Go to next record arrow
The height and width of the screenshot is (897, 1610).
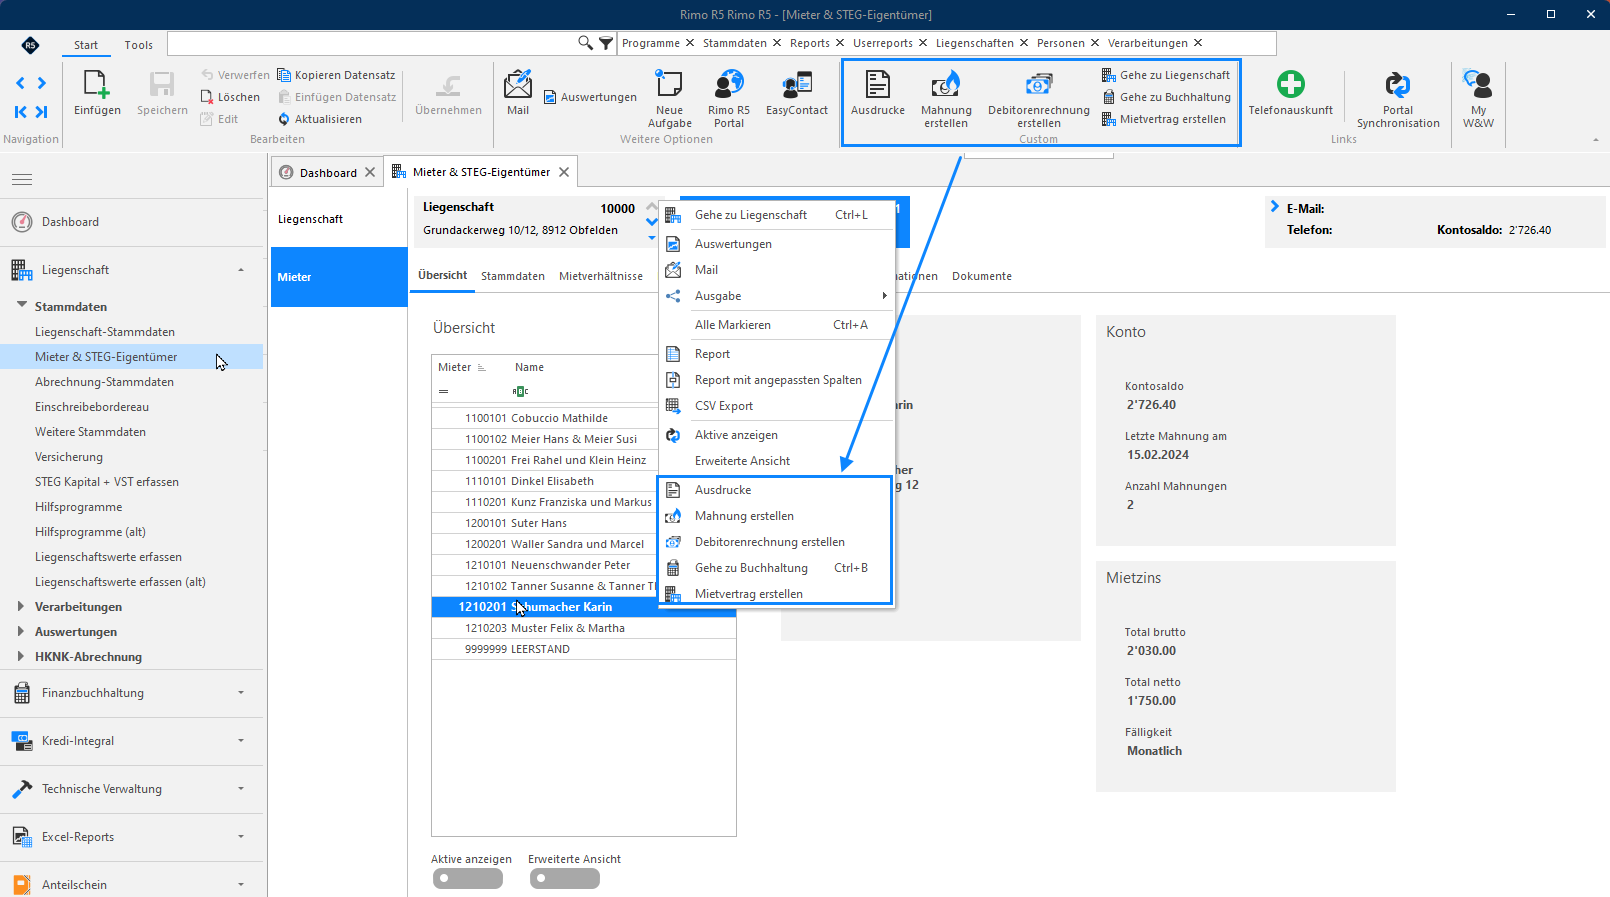tap(41, 83)
